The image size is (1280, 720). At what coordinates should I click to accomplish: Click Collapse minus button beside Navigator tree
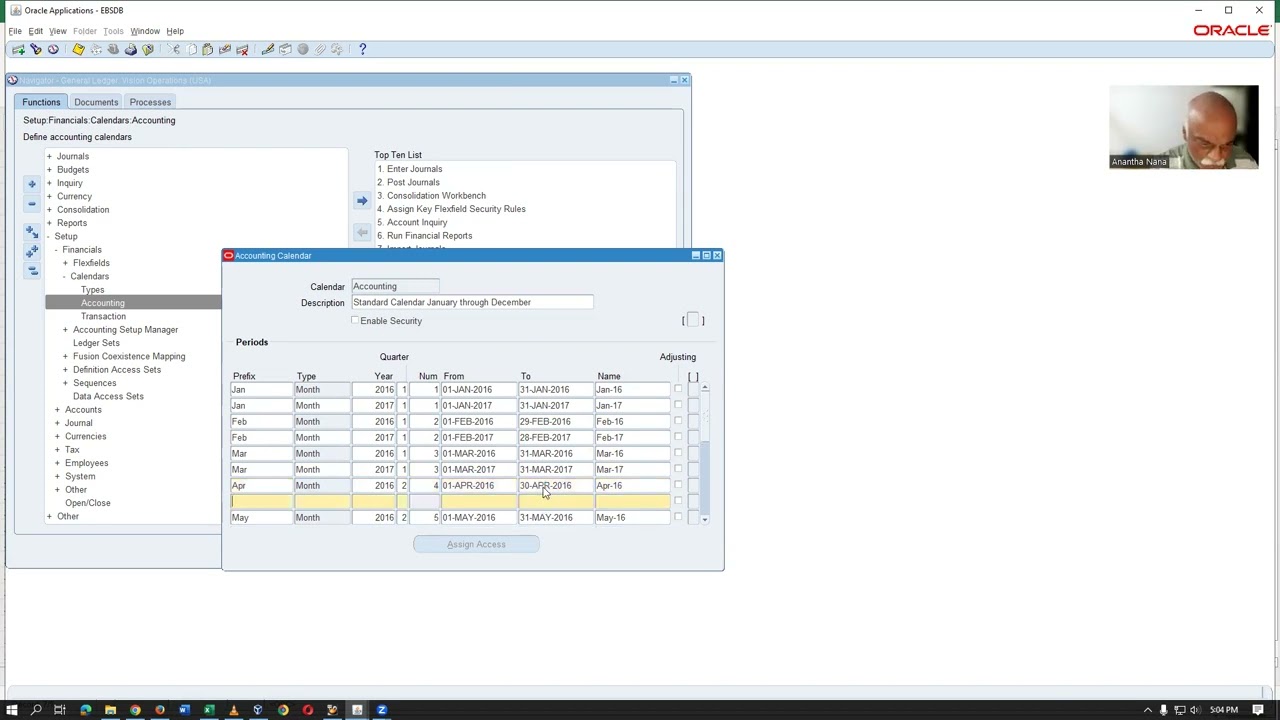tap(32, 204)
